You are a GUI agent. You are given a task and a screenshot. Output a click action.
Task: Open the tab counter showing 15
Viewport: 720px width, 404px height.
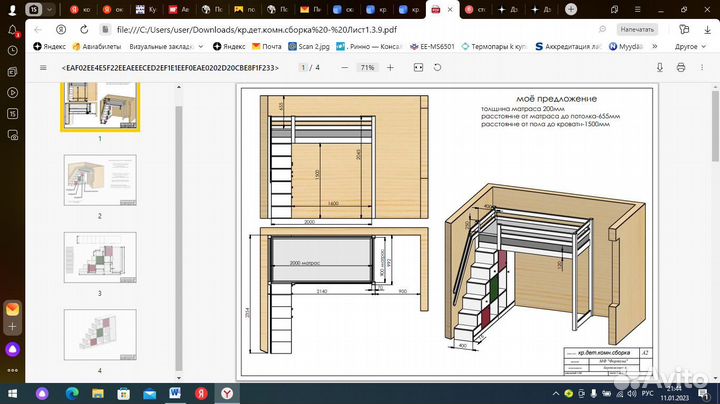36,9
